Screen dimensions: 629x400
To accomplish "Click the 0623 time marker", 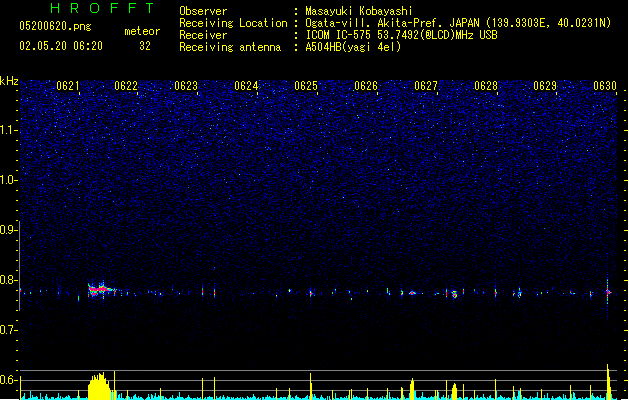I will click(x=186, y=86).
